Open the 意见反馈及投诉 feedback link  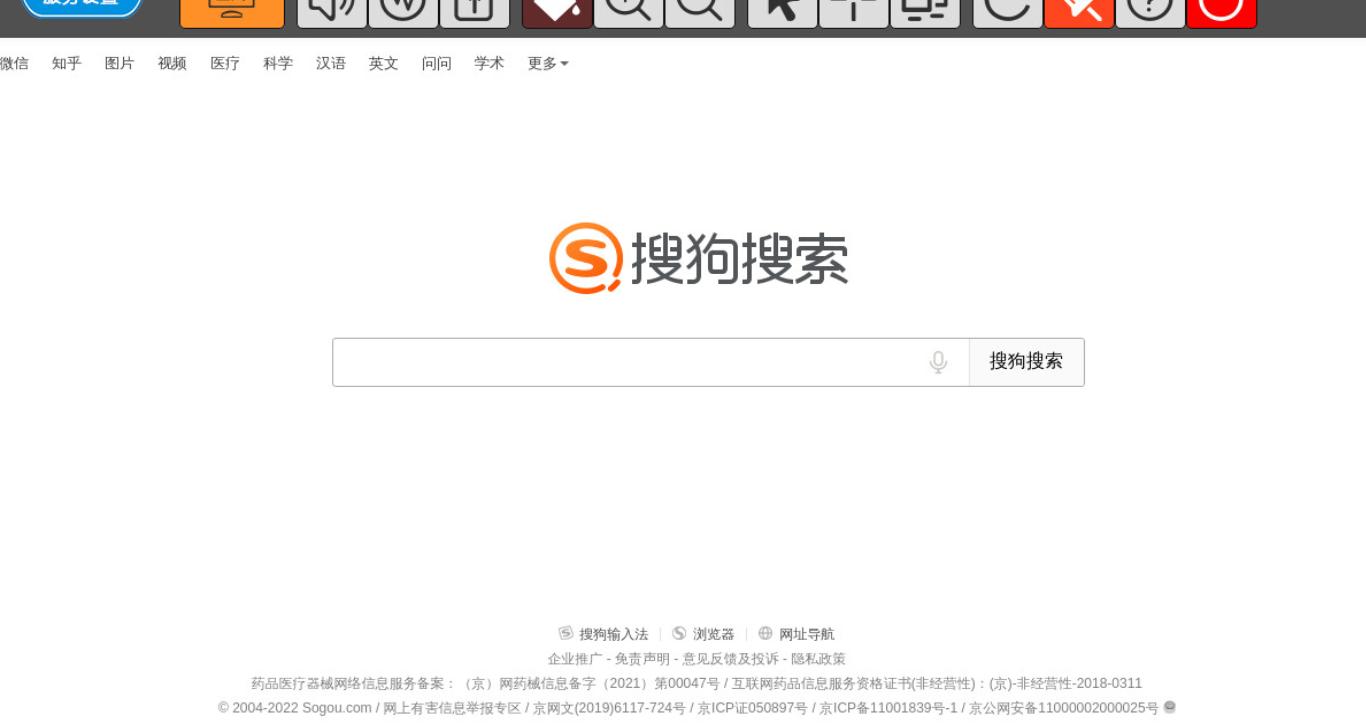click(x=730, y=659)
